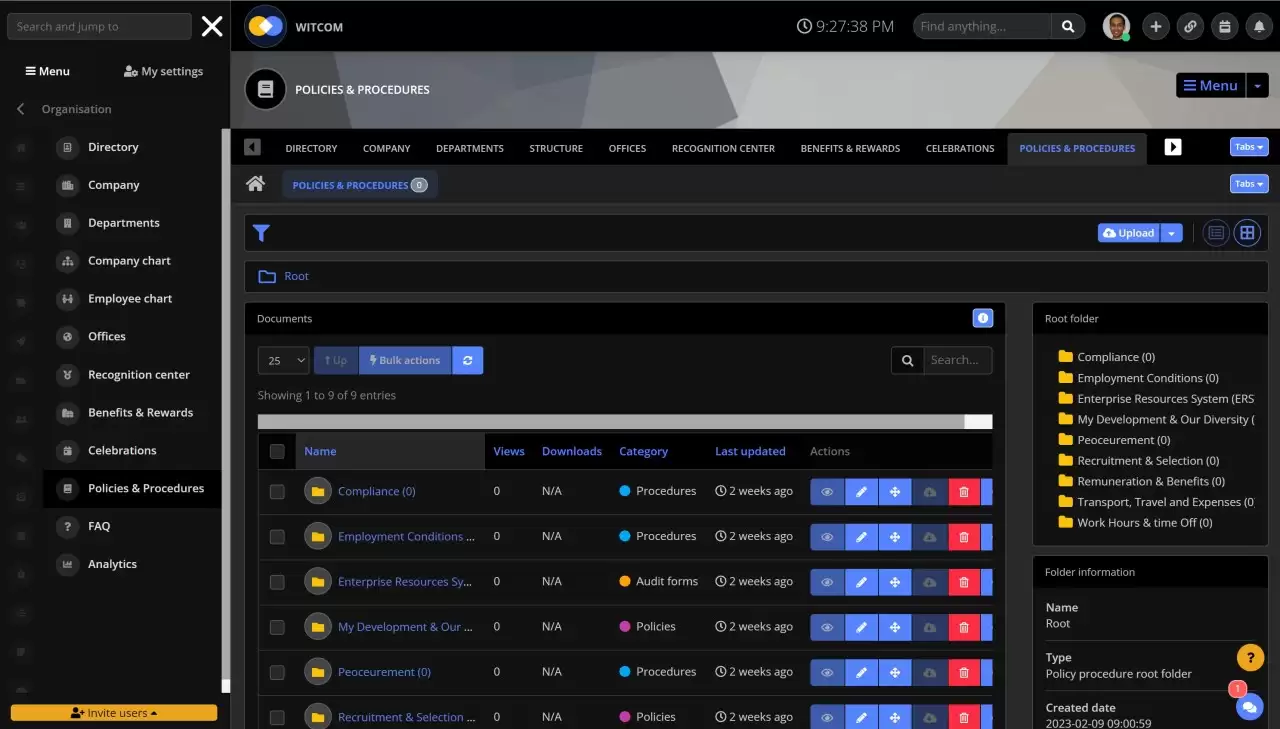The image size is (1280, 729).
Task: Switch to the Benefits & Rewards tab
Action: pos(850,148)
